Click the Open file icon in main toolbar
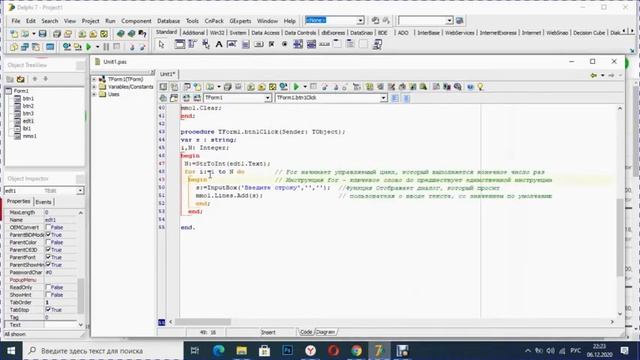Image resolution: width=640 pixels, height=360 pixels. [25, 34]
